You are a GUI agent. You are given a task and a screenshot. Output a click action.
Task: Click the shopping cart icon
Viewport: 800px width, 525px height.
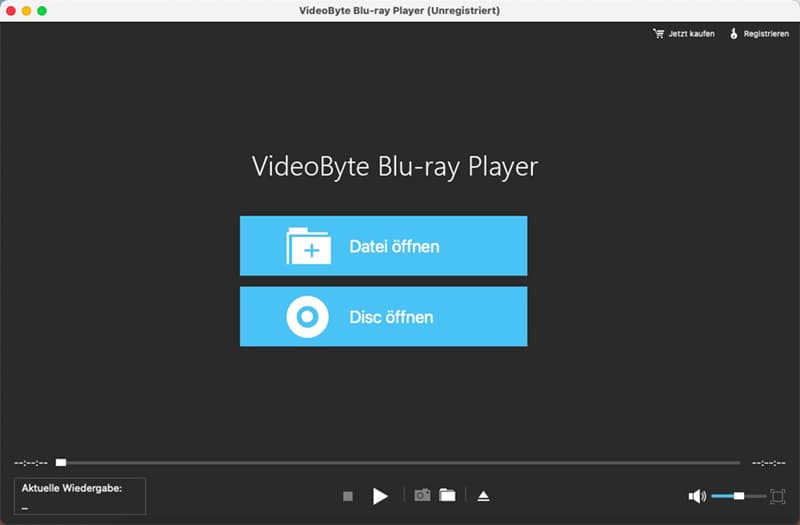click(658, 34)
